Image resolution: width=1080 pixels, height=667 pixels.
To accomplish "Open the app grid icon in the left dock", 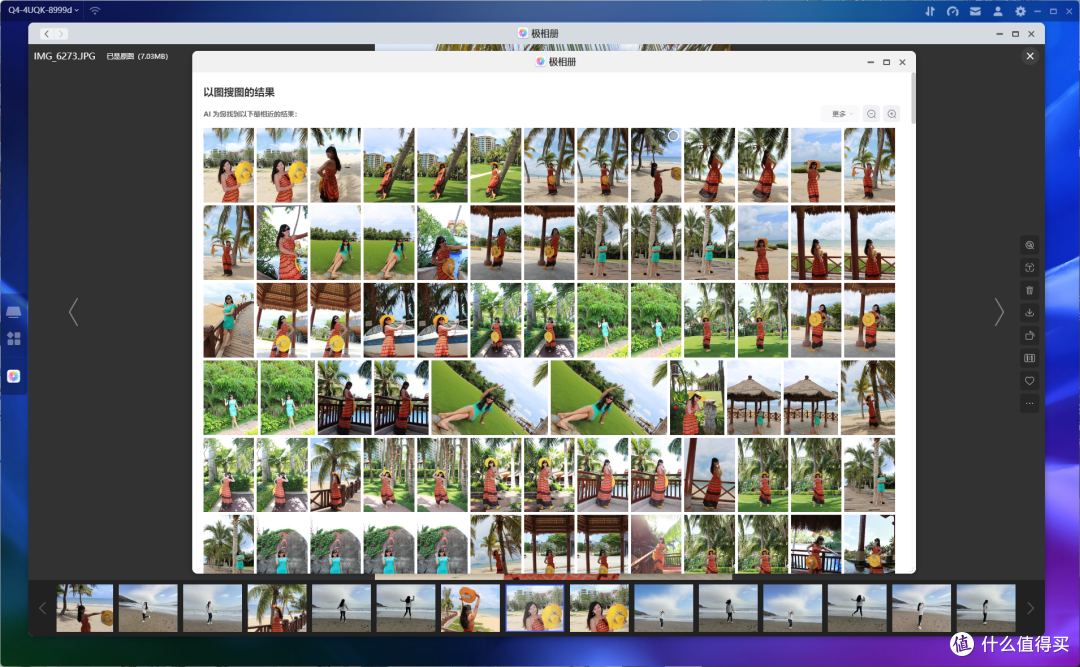I will pos(14,338).
